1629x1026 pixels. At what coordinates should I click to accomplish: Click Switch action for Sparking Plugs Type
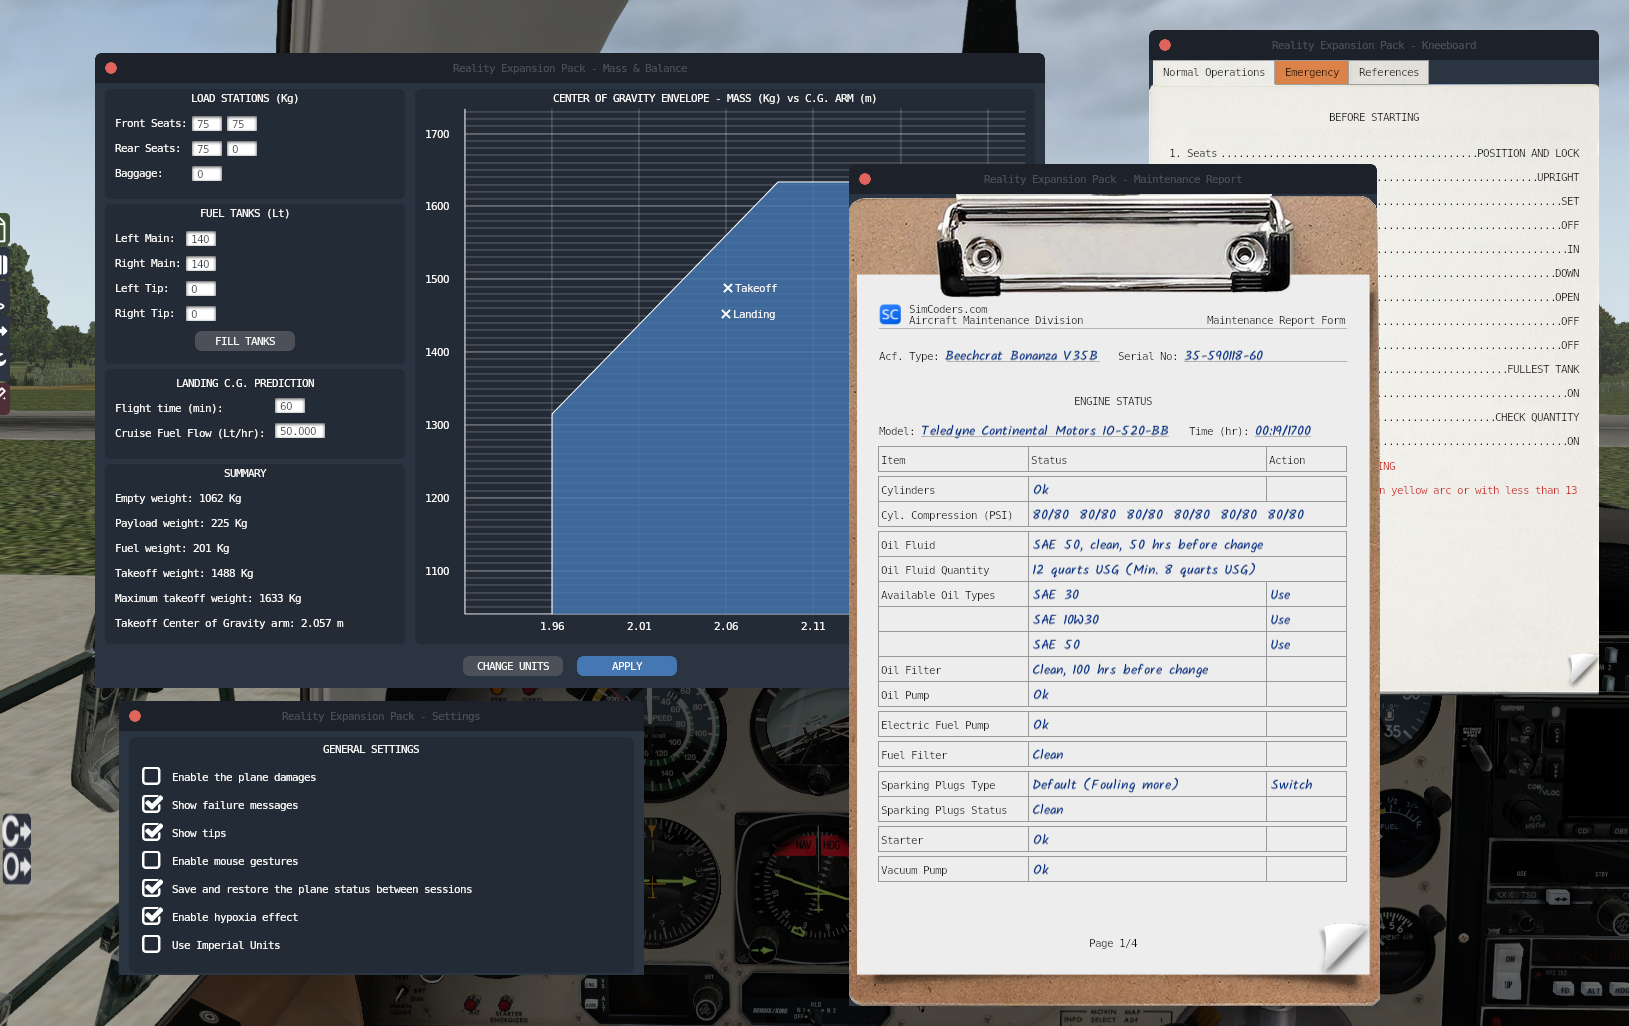[1291, 785]
